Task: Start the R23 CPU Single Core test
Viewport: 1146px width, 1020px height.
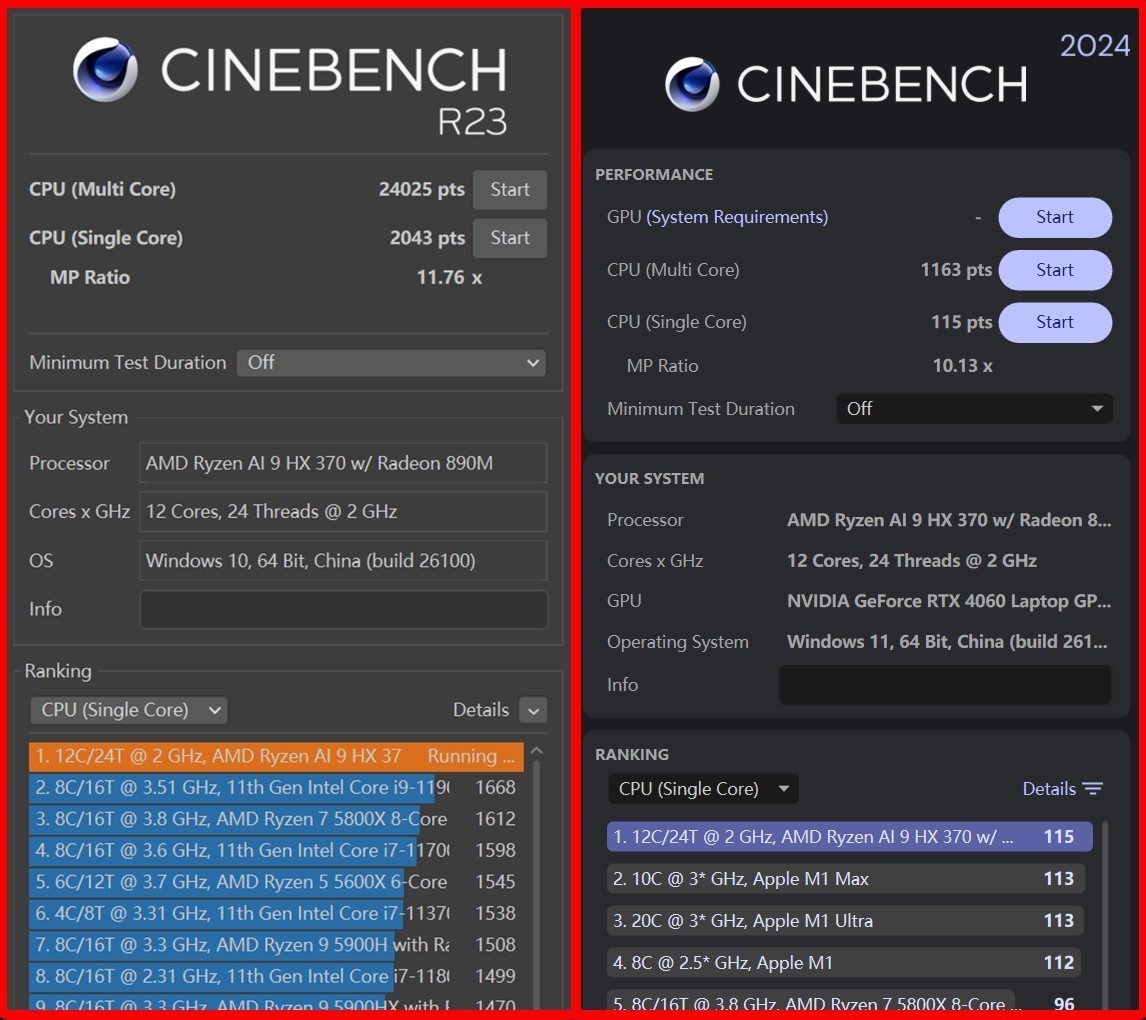Action: pos(510,238)
